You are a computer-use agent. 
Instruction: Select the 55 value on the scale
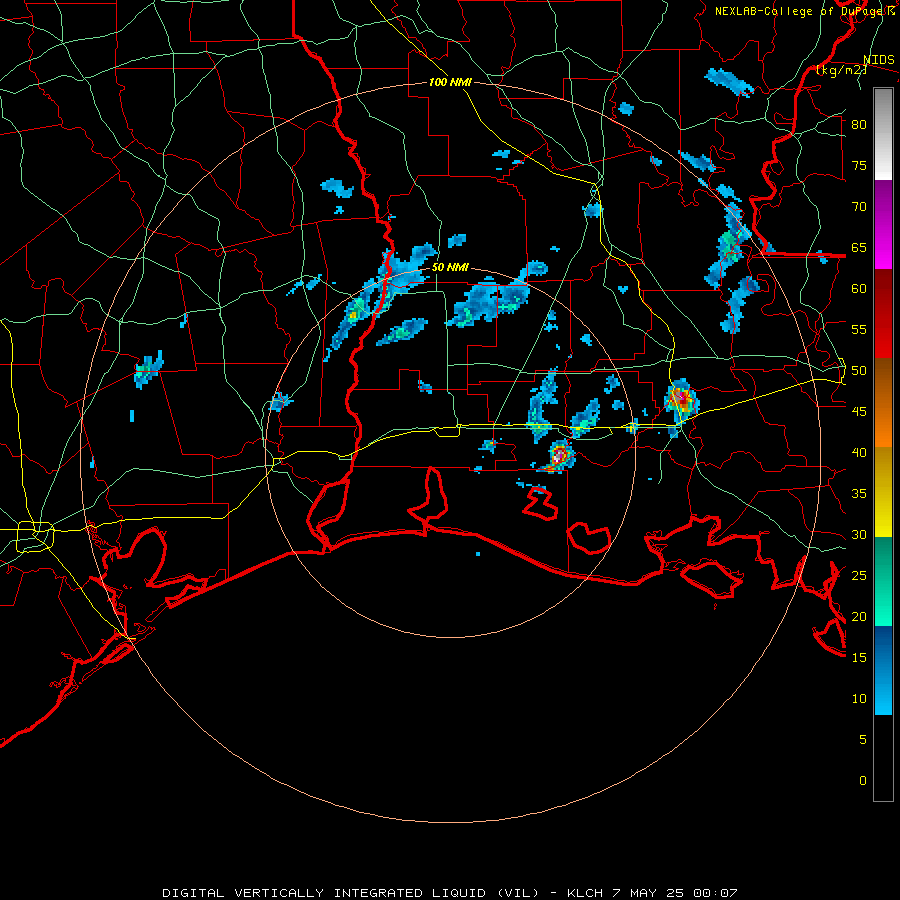pyautogui.click(x=859, y=329)
